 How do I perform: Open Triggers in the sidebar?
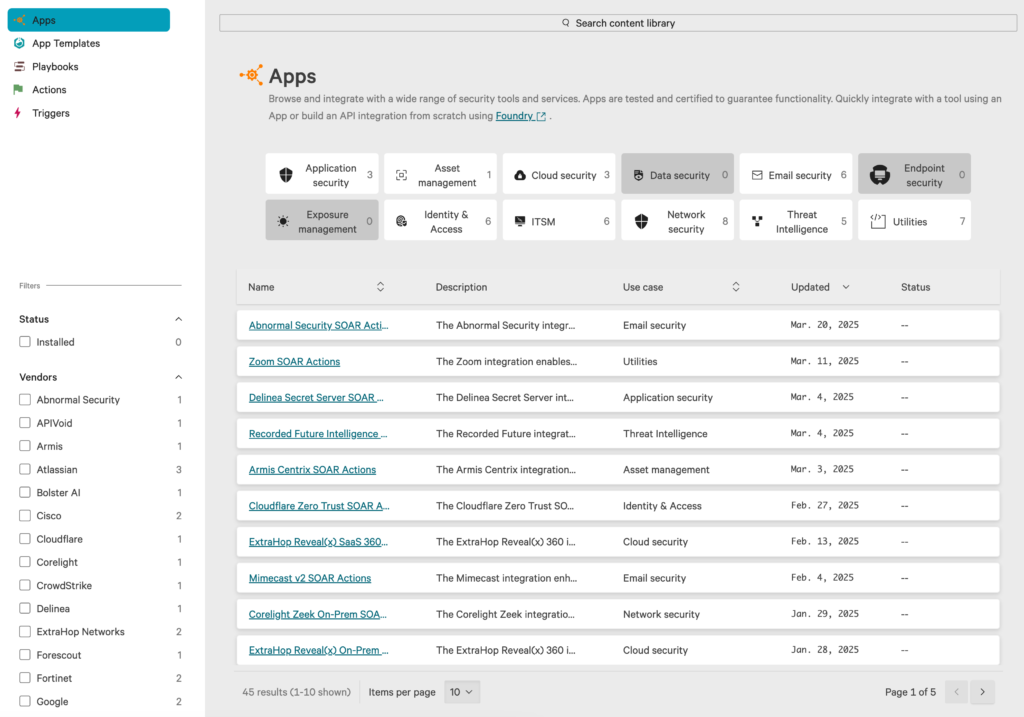click(x=51, y=113)
